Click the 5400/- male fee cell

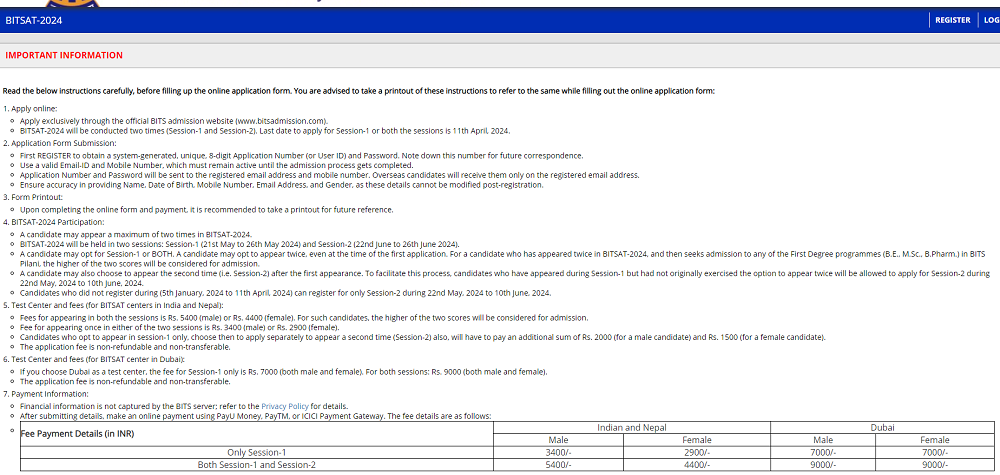(x=558, y=465)
